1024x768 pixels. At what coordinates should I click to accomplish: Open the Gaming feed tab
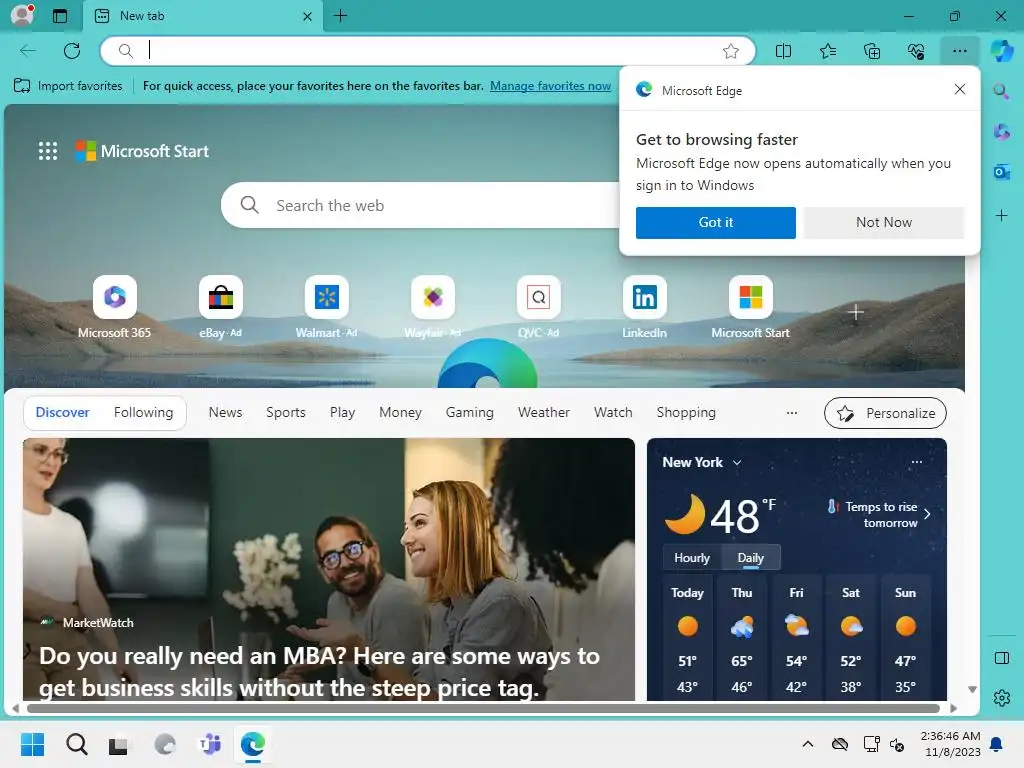470,413
